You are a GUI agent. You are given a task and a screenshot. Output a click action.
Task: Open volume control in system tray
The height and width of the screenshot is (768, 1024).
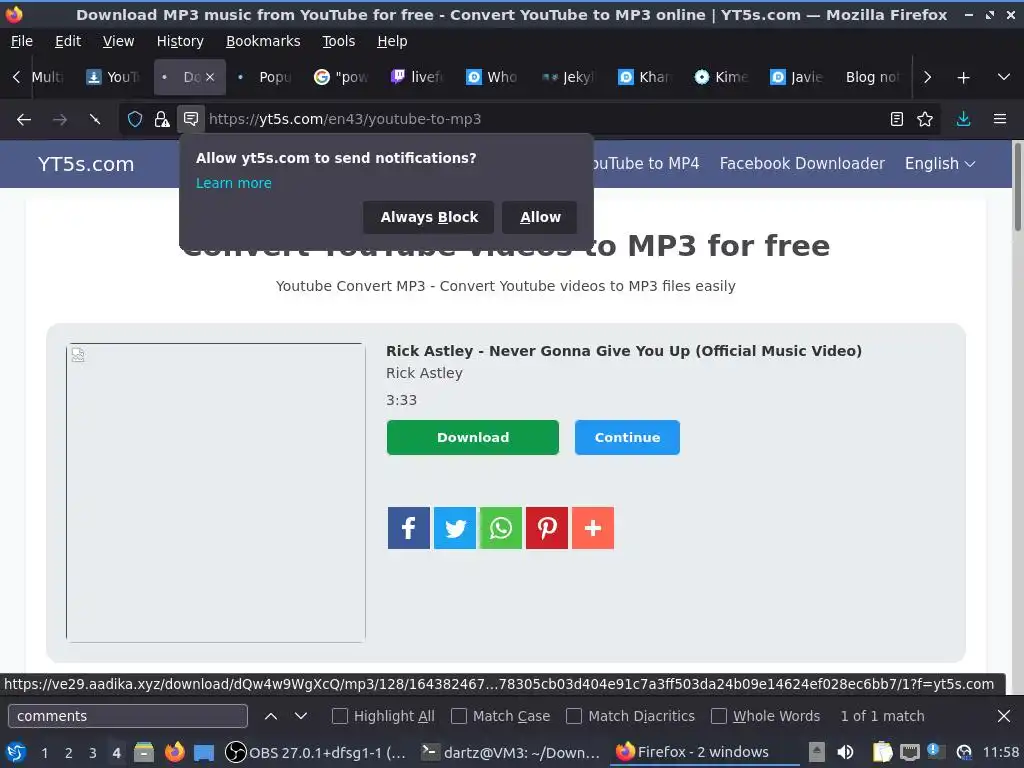(x=845, y=752)
